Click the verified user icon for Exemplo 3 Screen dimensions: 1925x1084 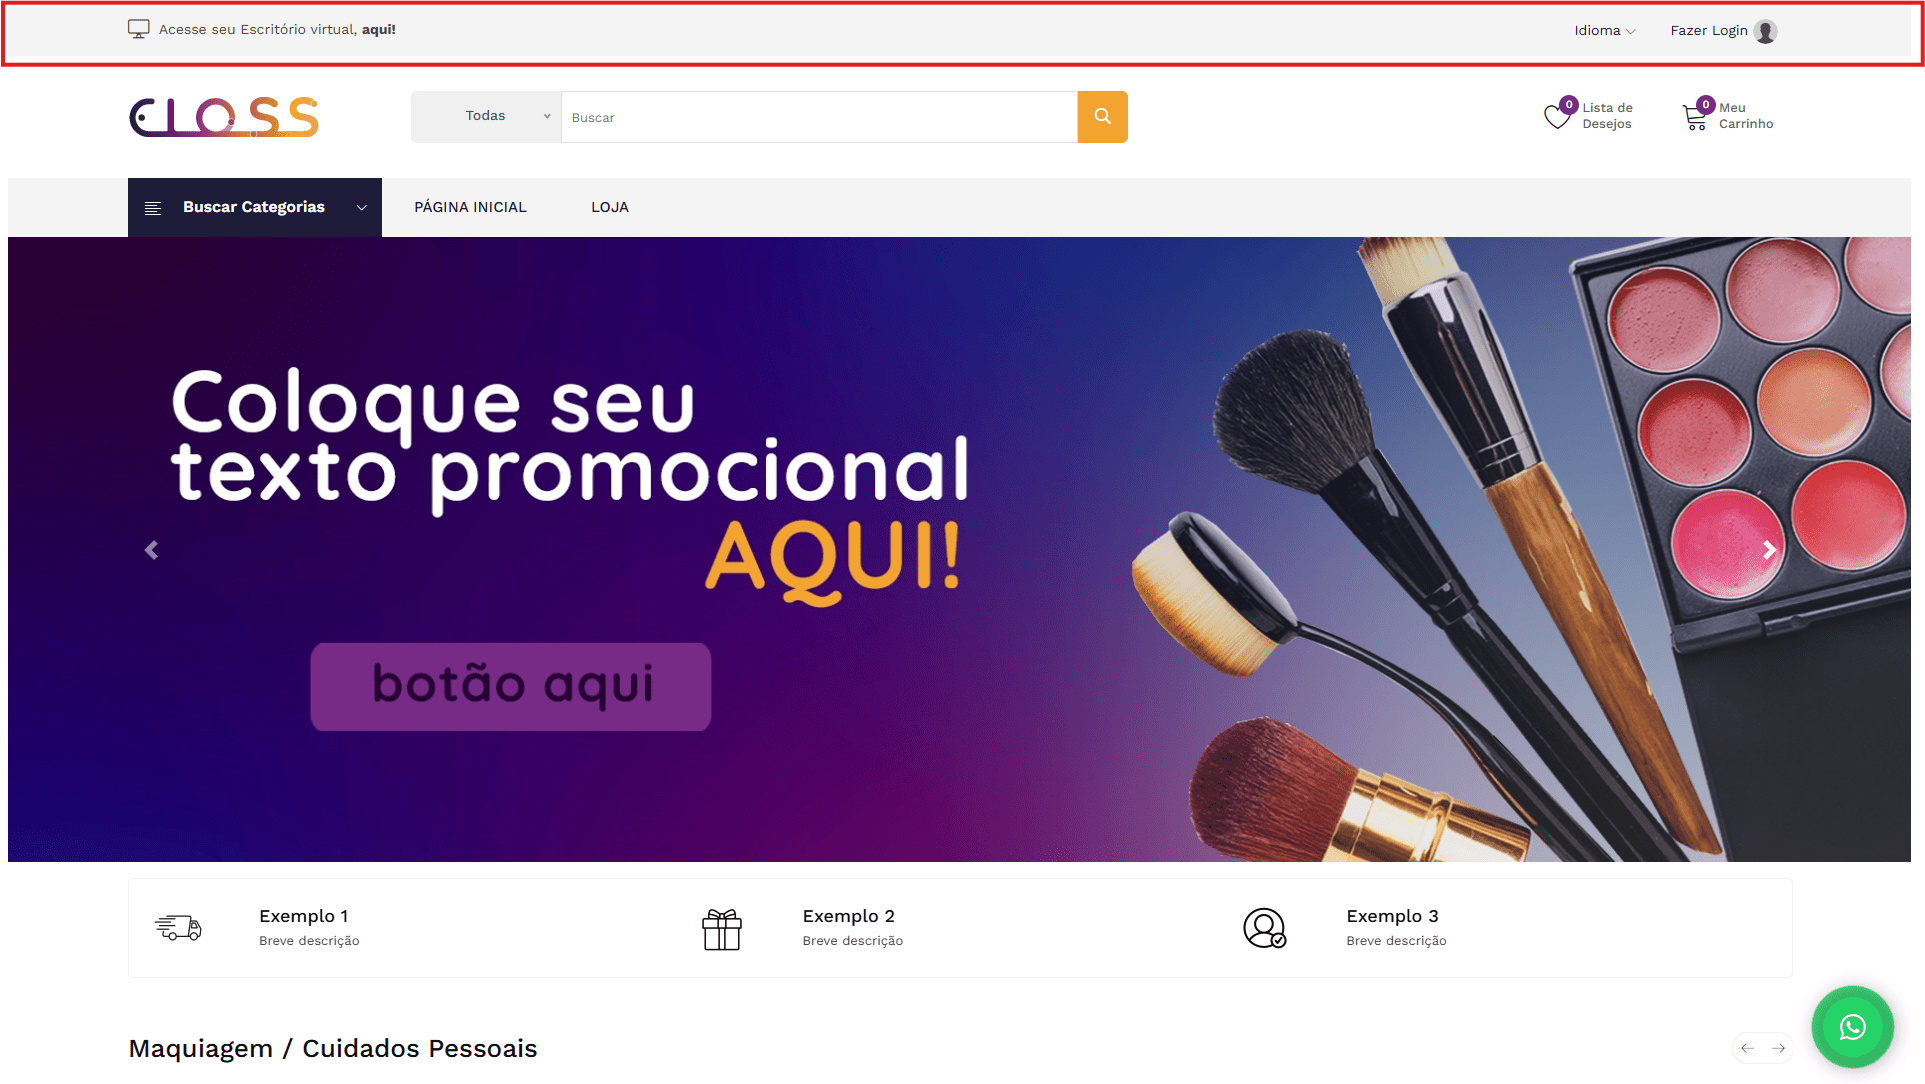tap(1265, 928)
